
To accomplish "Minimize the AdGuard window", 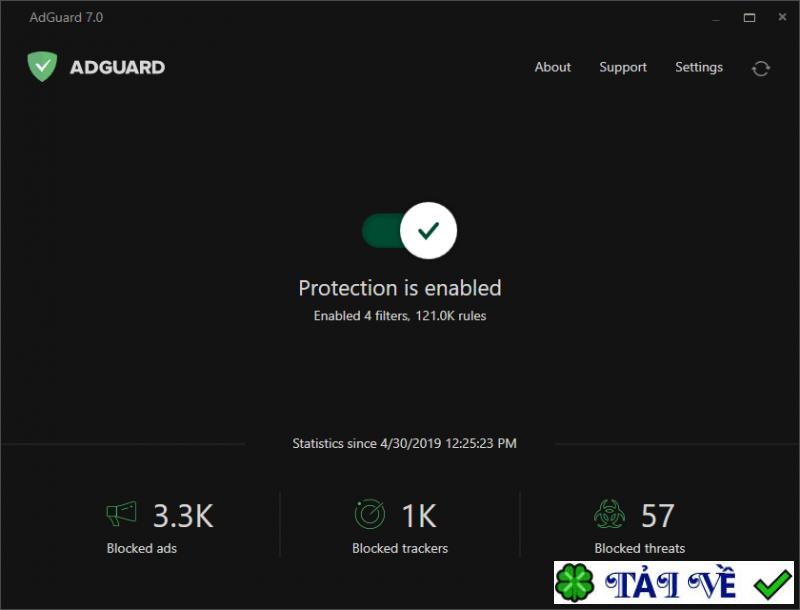I will point(716,18).
